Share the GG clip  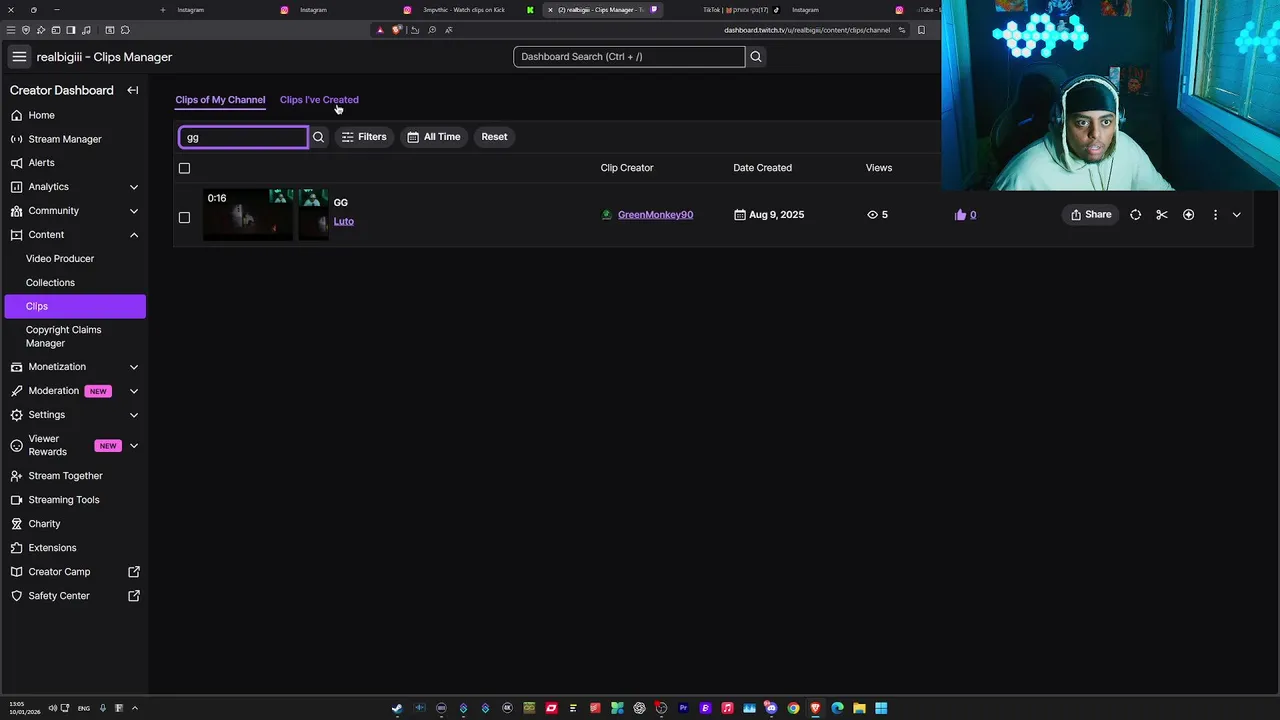pos(1090,215)
